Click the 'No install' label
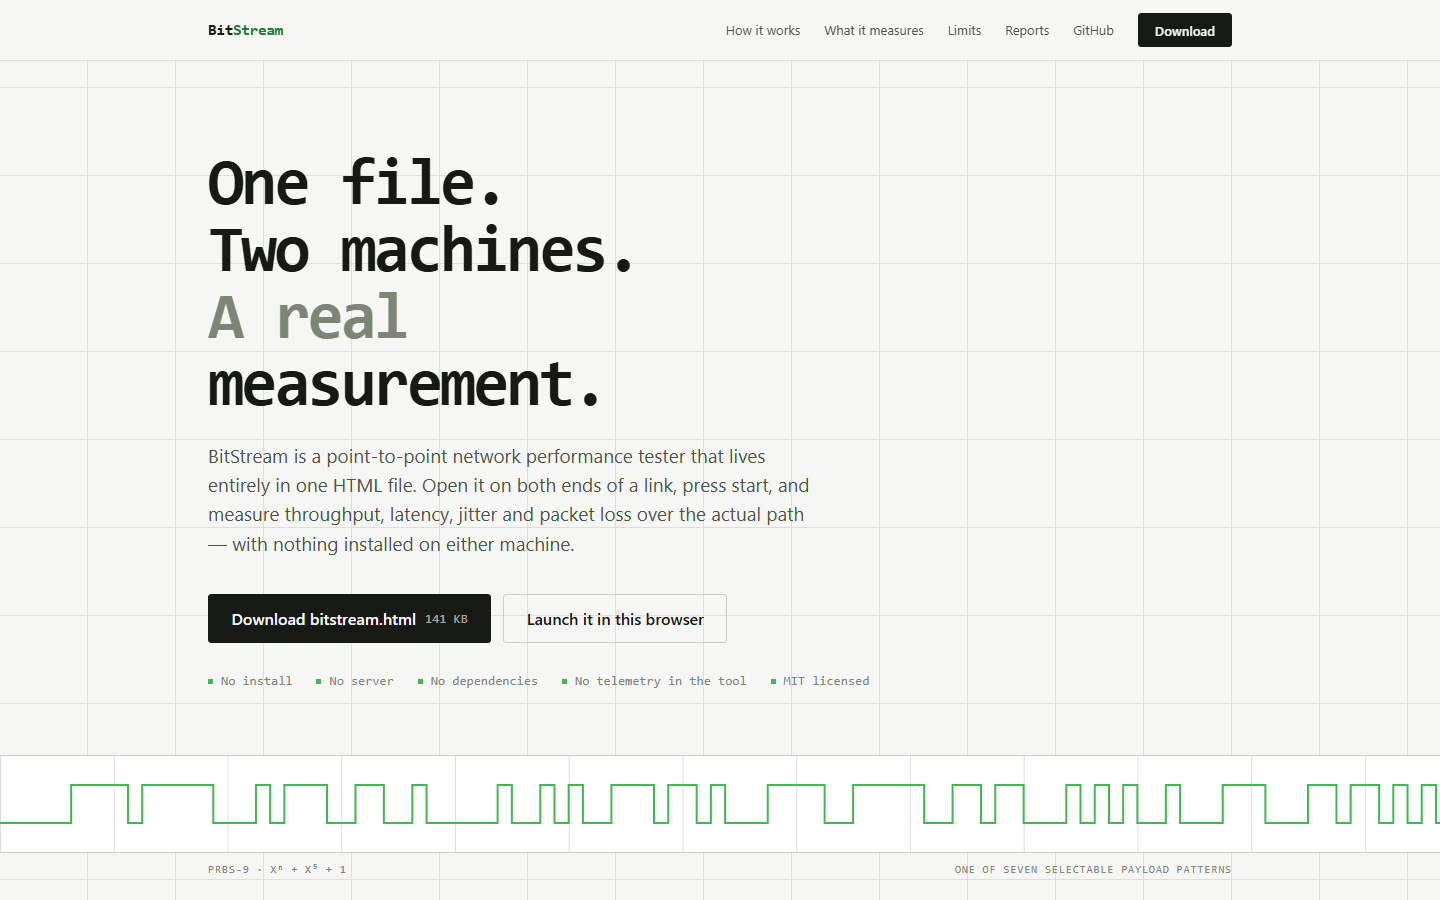The height and width of the screenshot is (900, 1440). point(250,681)
